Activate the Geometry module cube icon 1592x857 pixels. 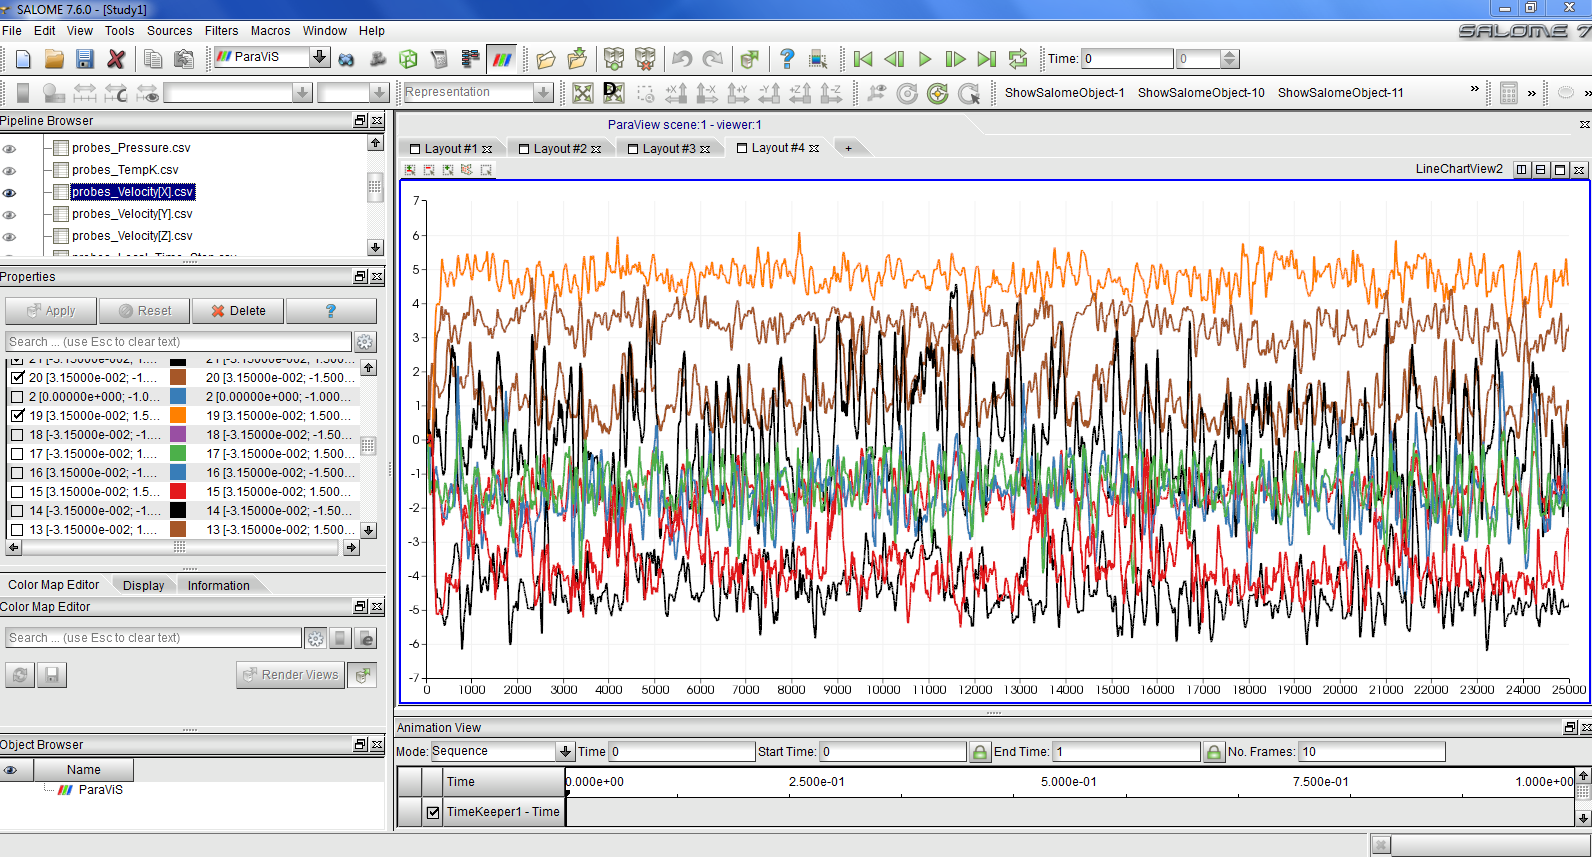click(408, 59)
